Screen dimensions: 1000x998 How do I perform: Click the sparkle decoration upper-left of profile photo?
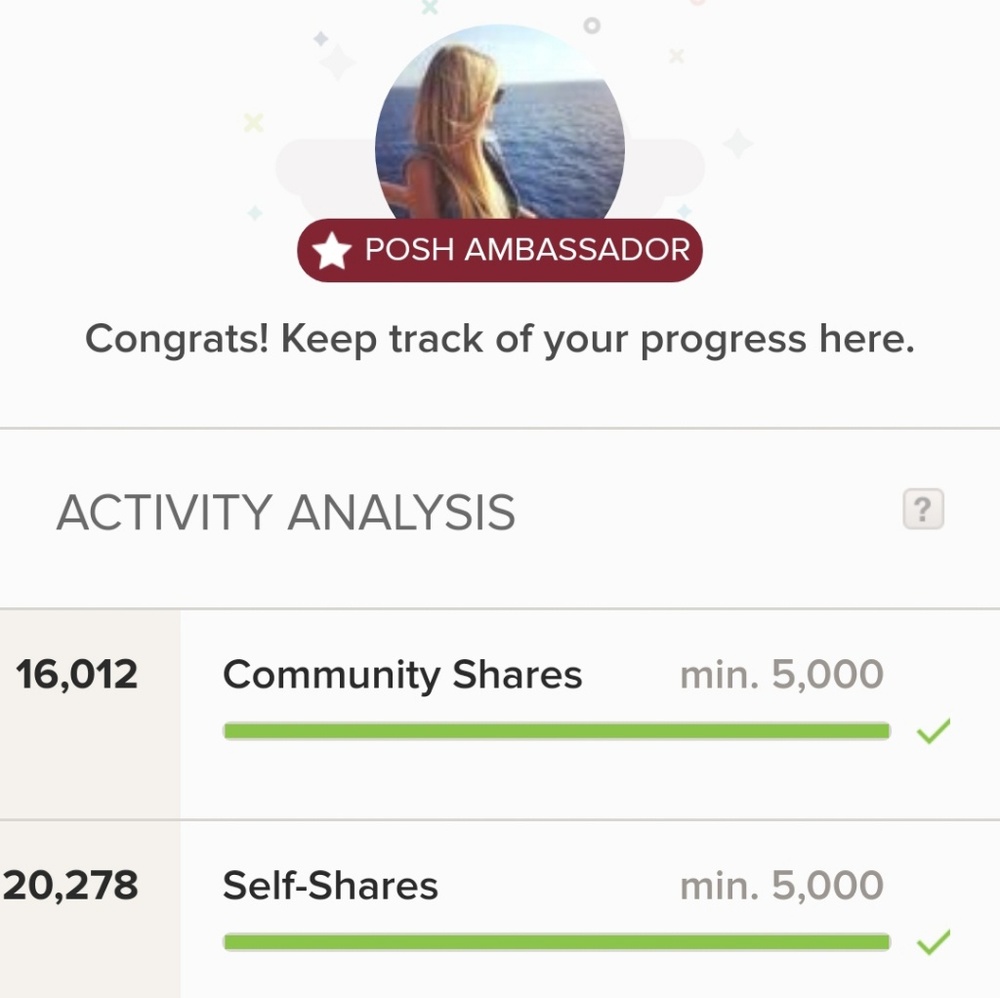click(336, 60)
